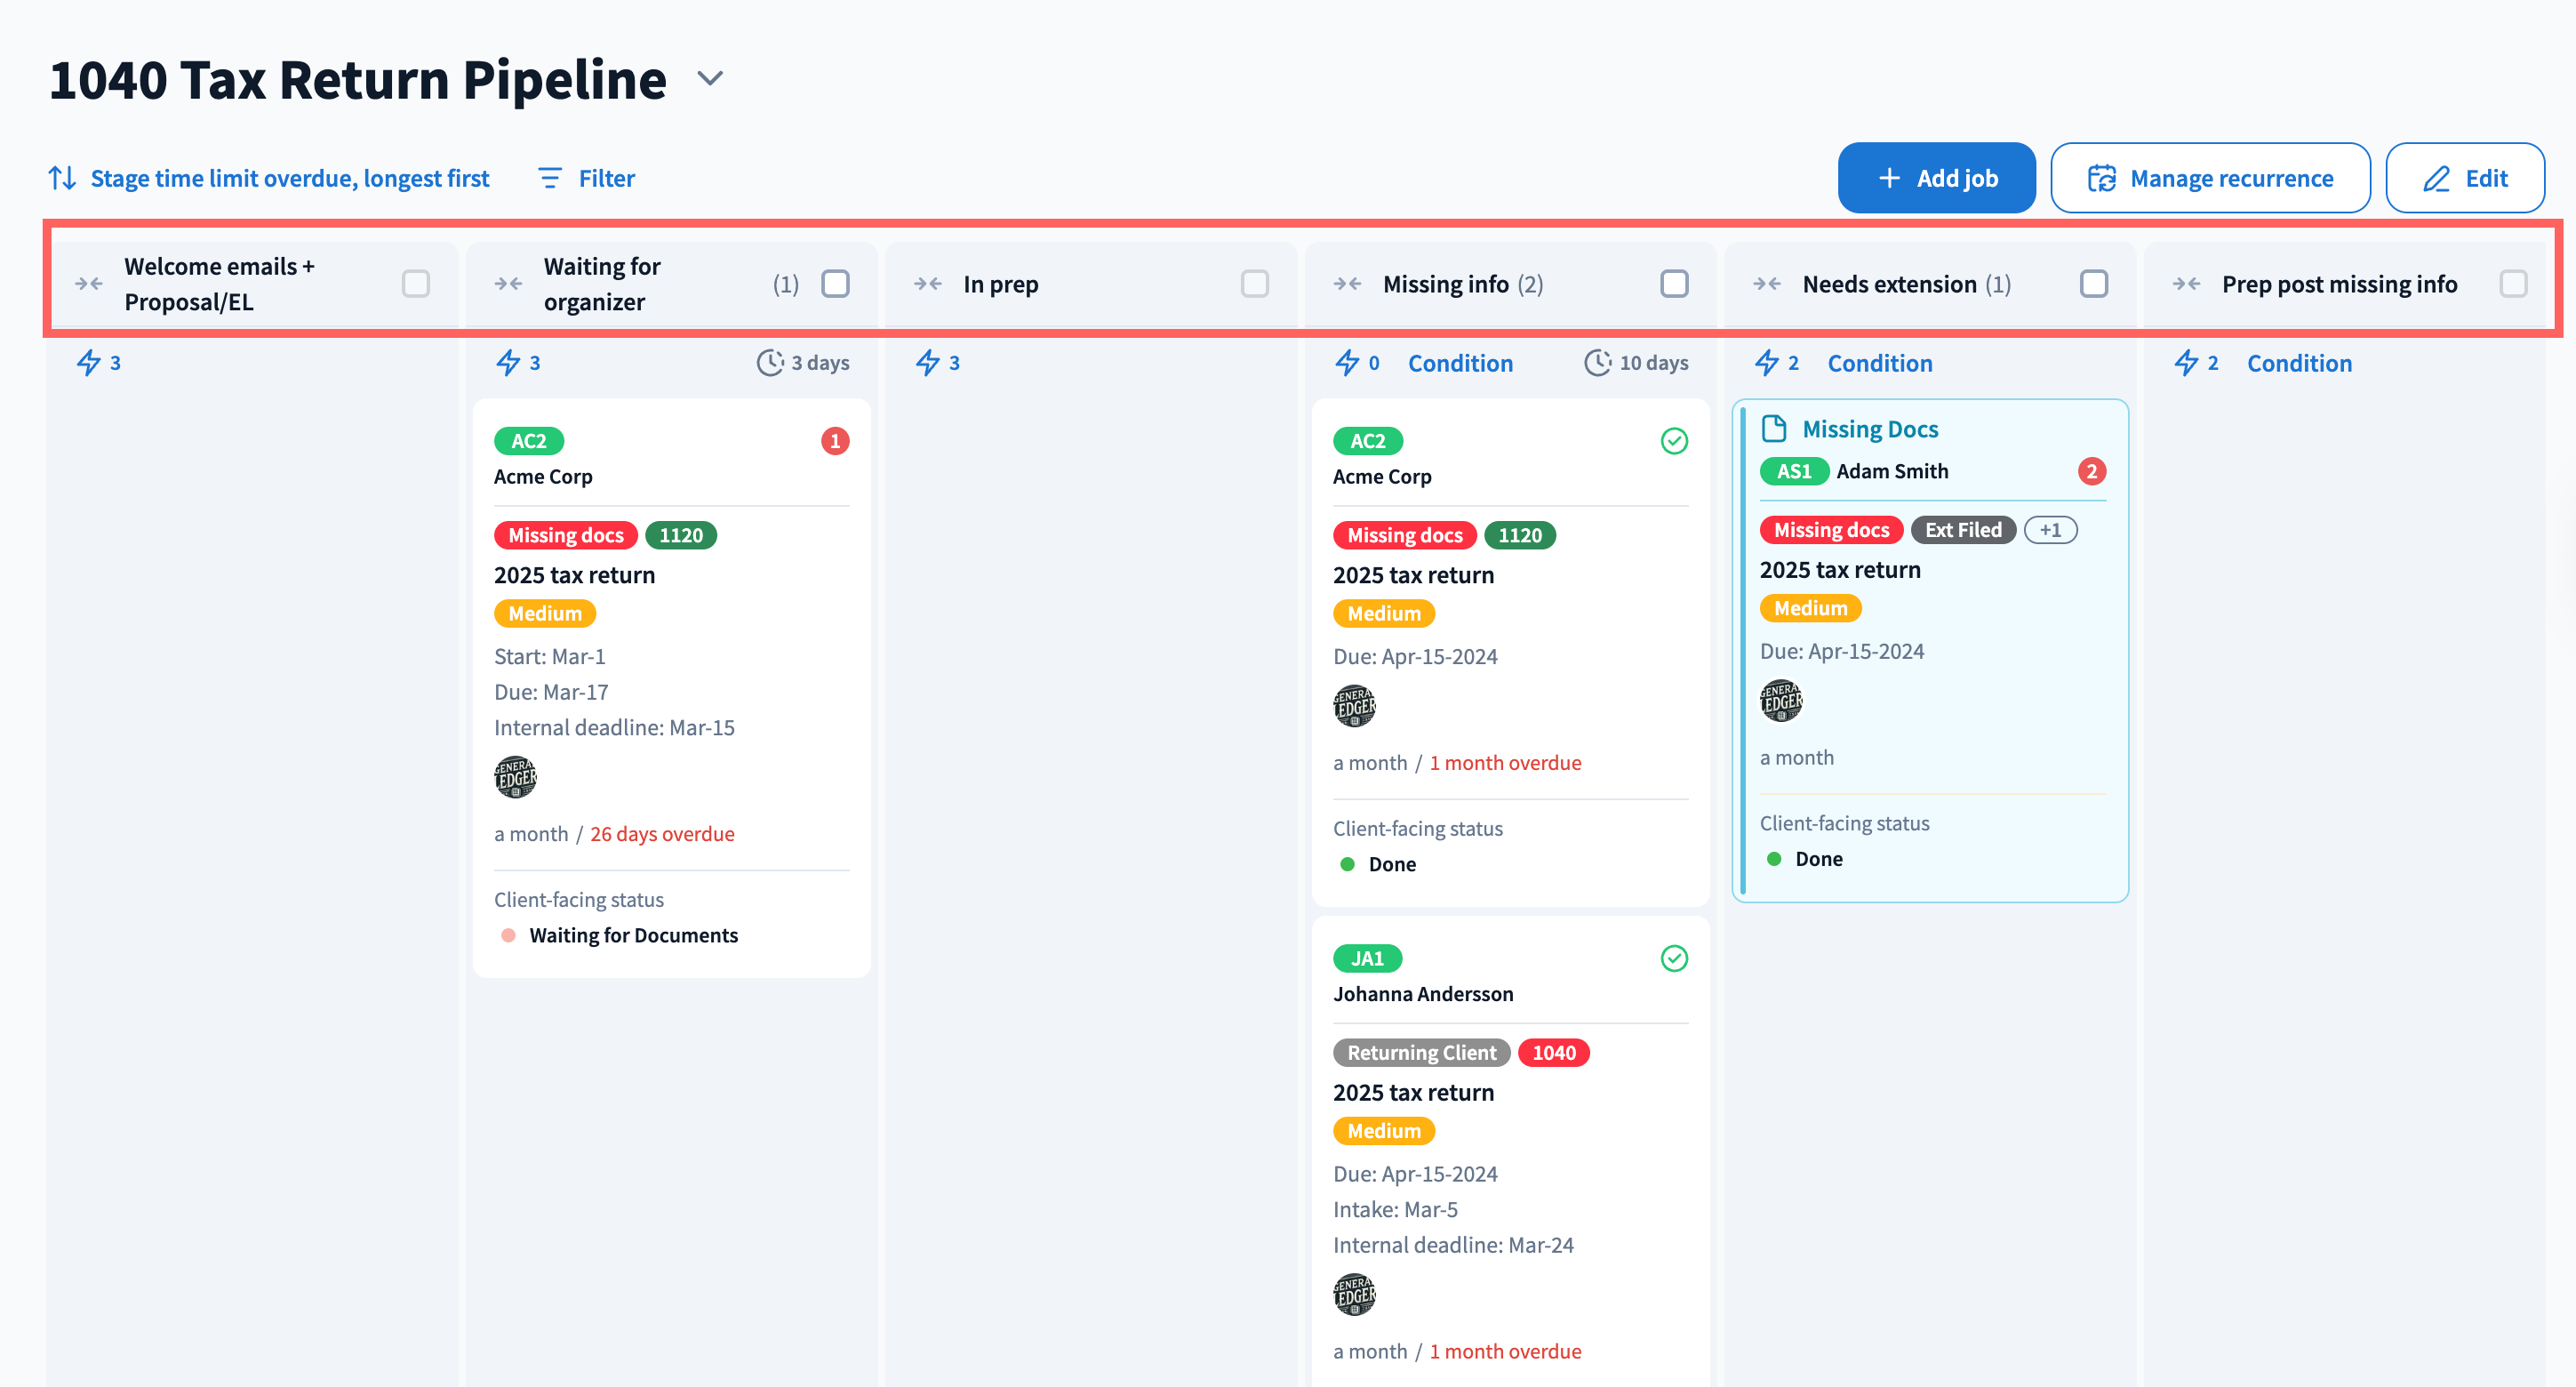The height and width of the screenshot is (1387, 2576).
Task: Collapse the Welcome emails + Proposal/EL column
Action: 89,284
